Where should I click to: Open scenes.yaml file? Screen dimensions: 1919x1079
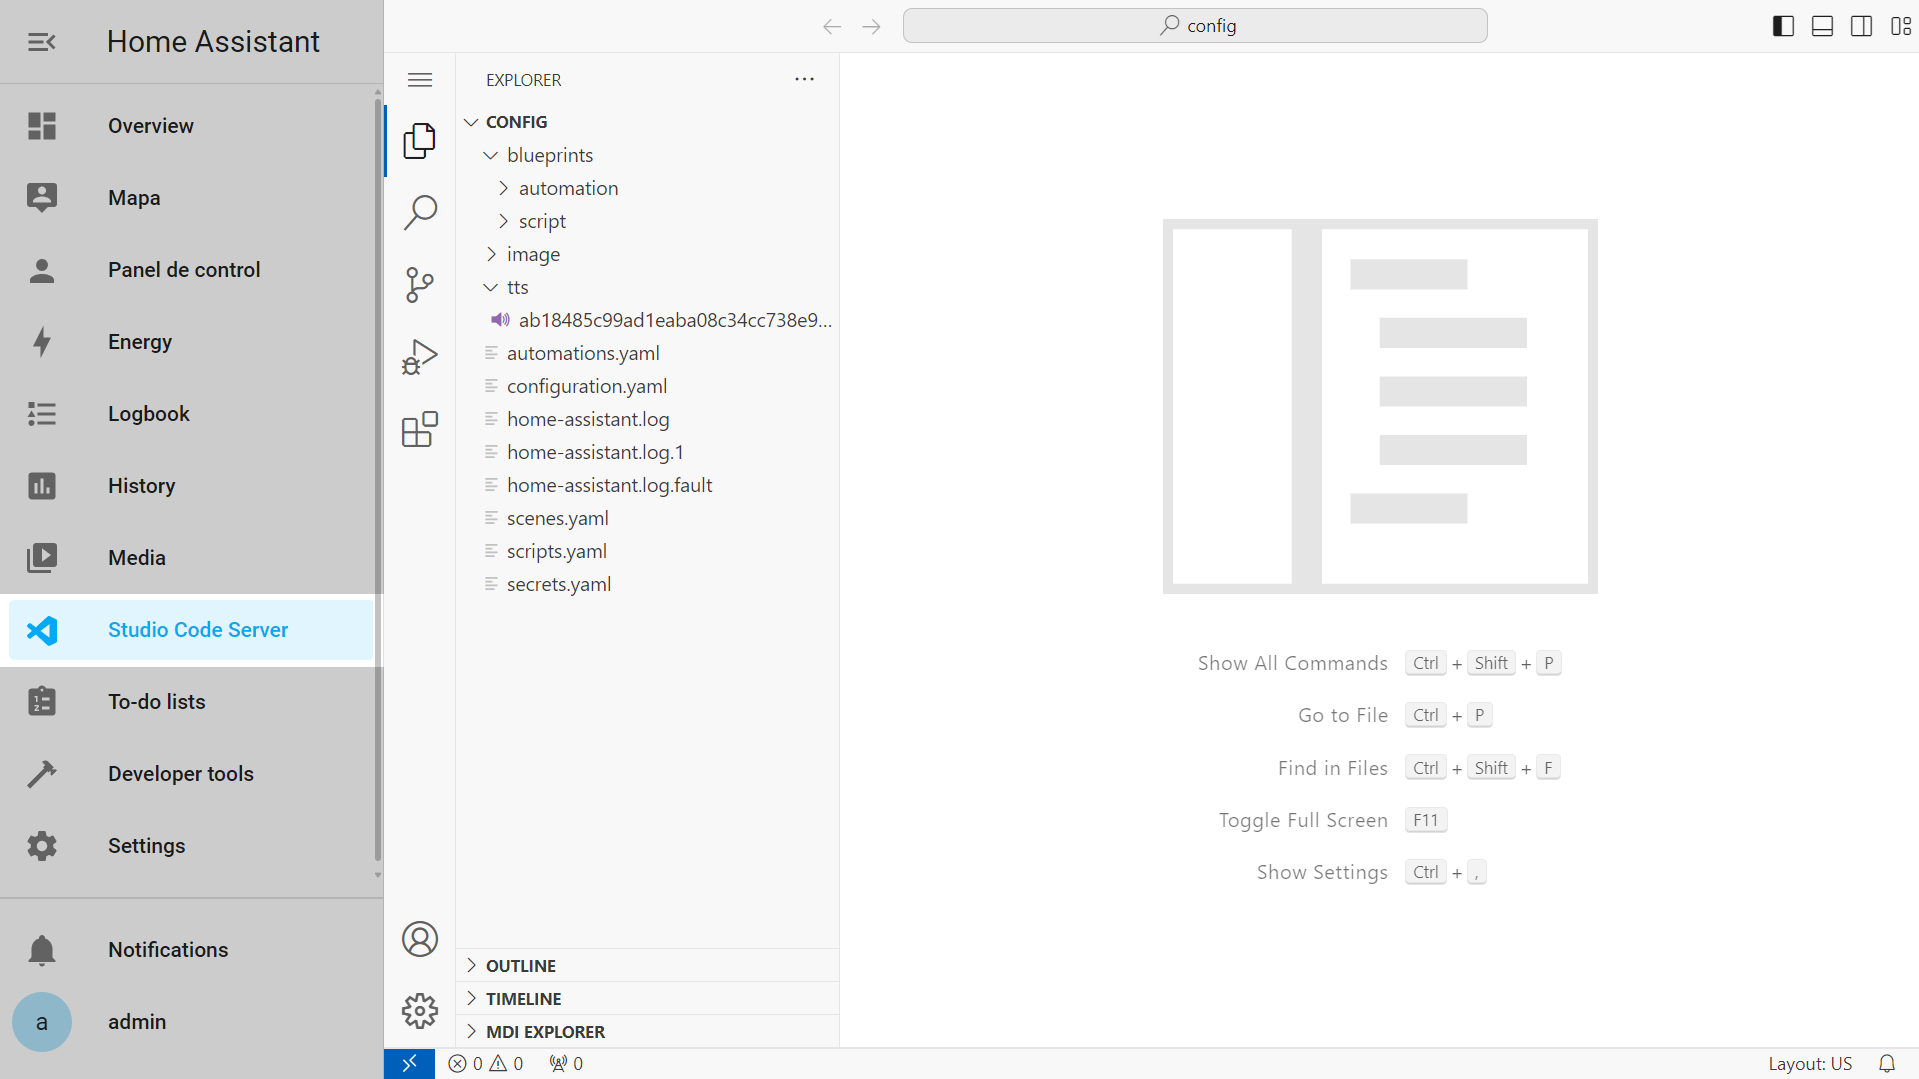point(647,518)
